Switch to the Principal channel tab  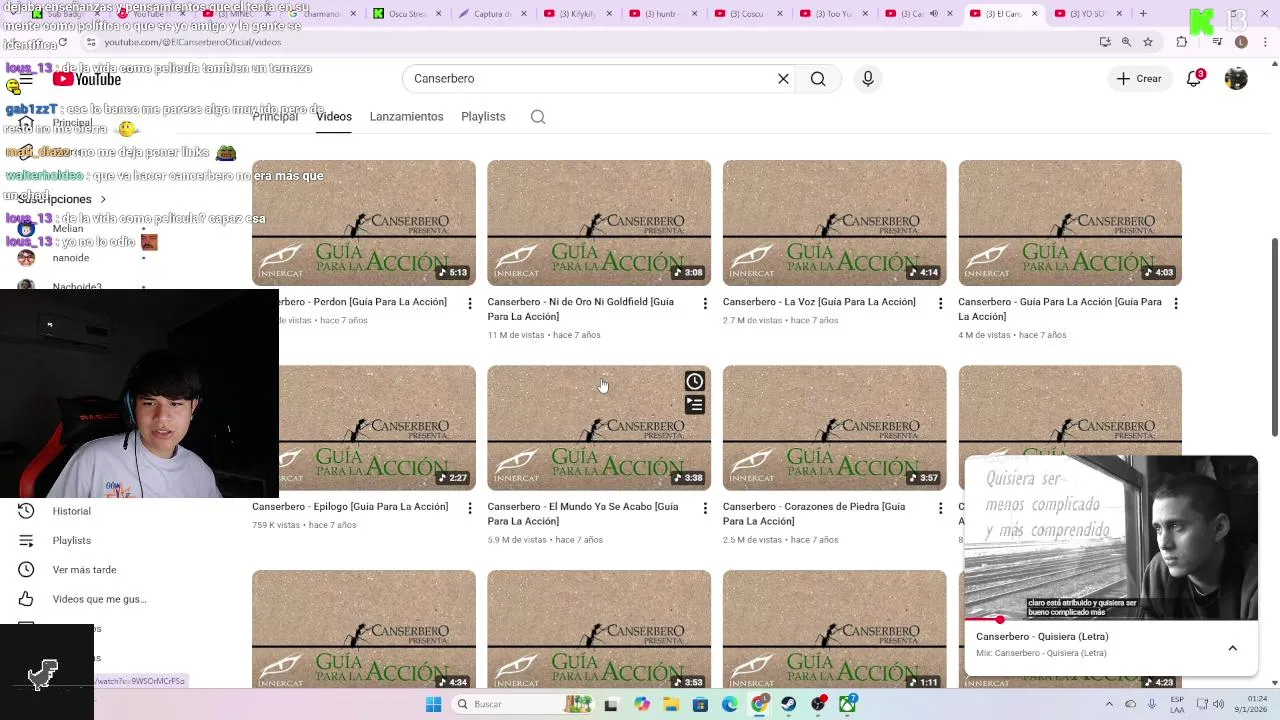275,117
